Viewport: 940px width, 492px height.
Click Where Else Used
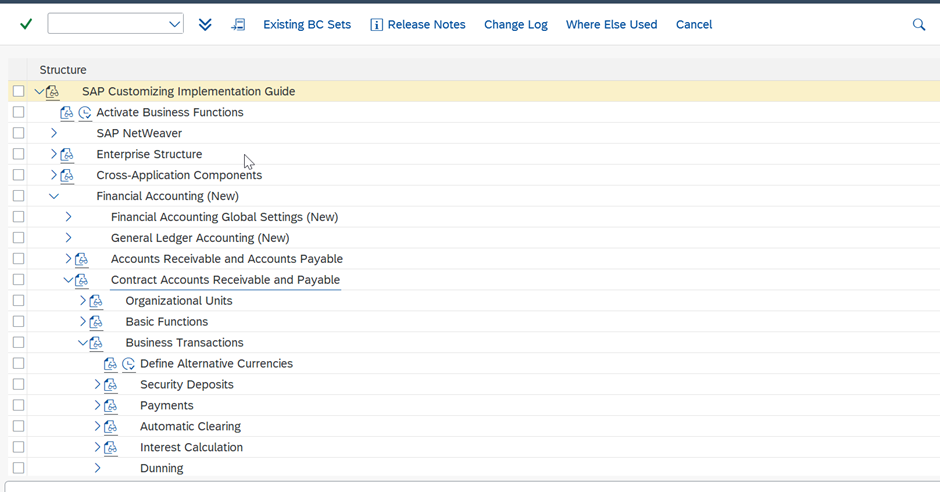pyautogui.click(x=611, y=25)
